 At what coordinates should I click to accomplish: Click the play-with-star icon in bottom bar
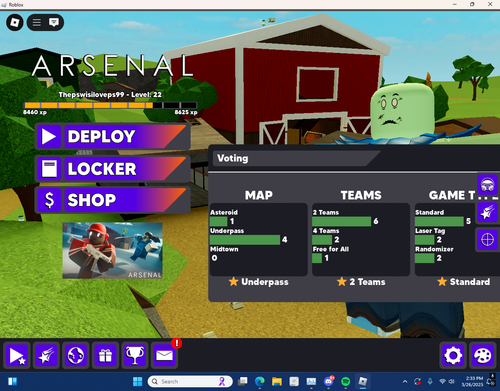pos(17,355)
